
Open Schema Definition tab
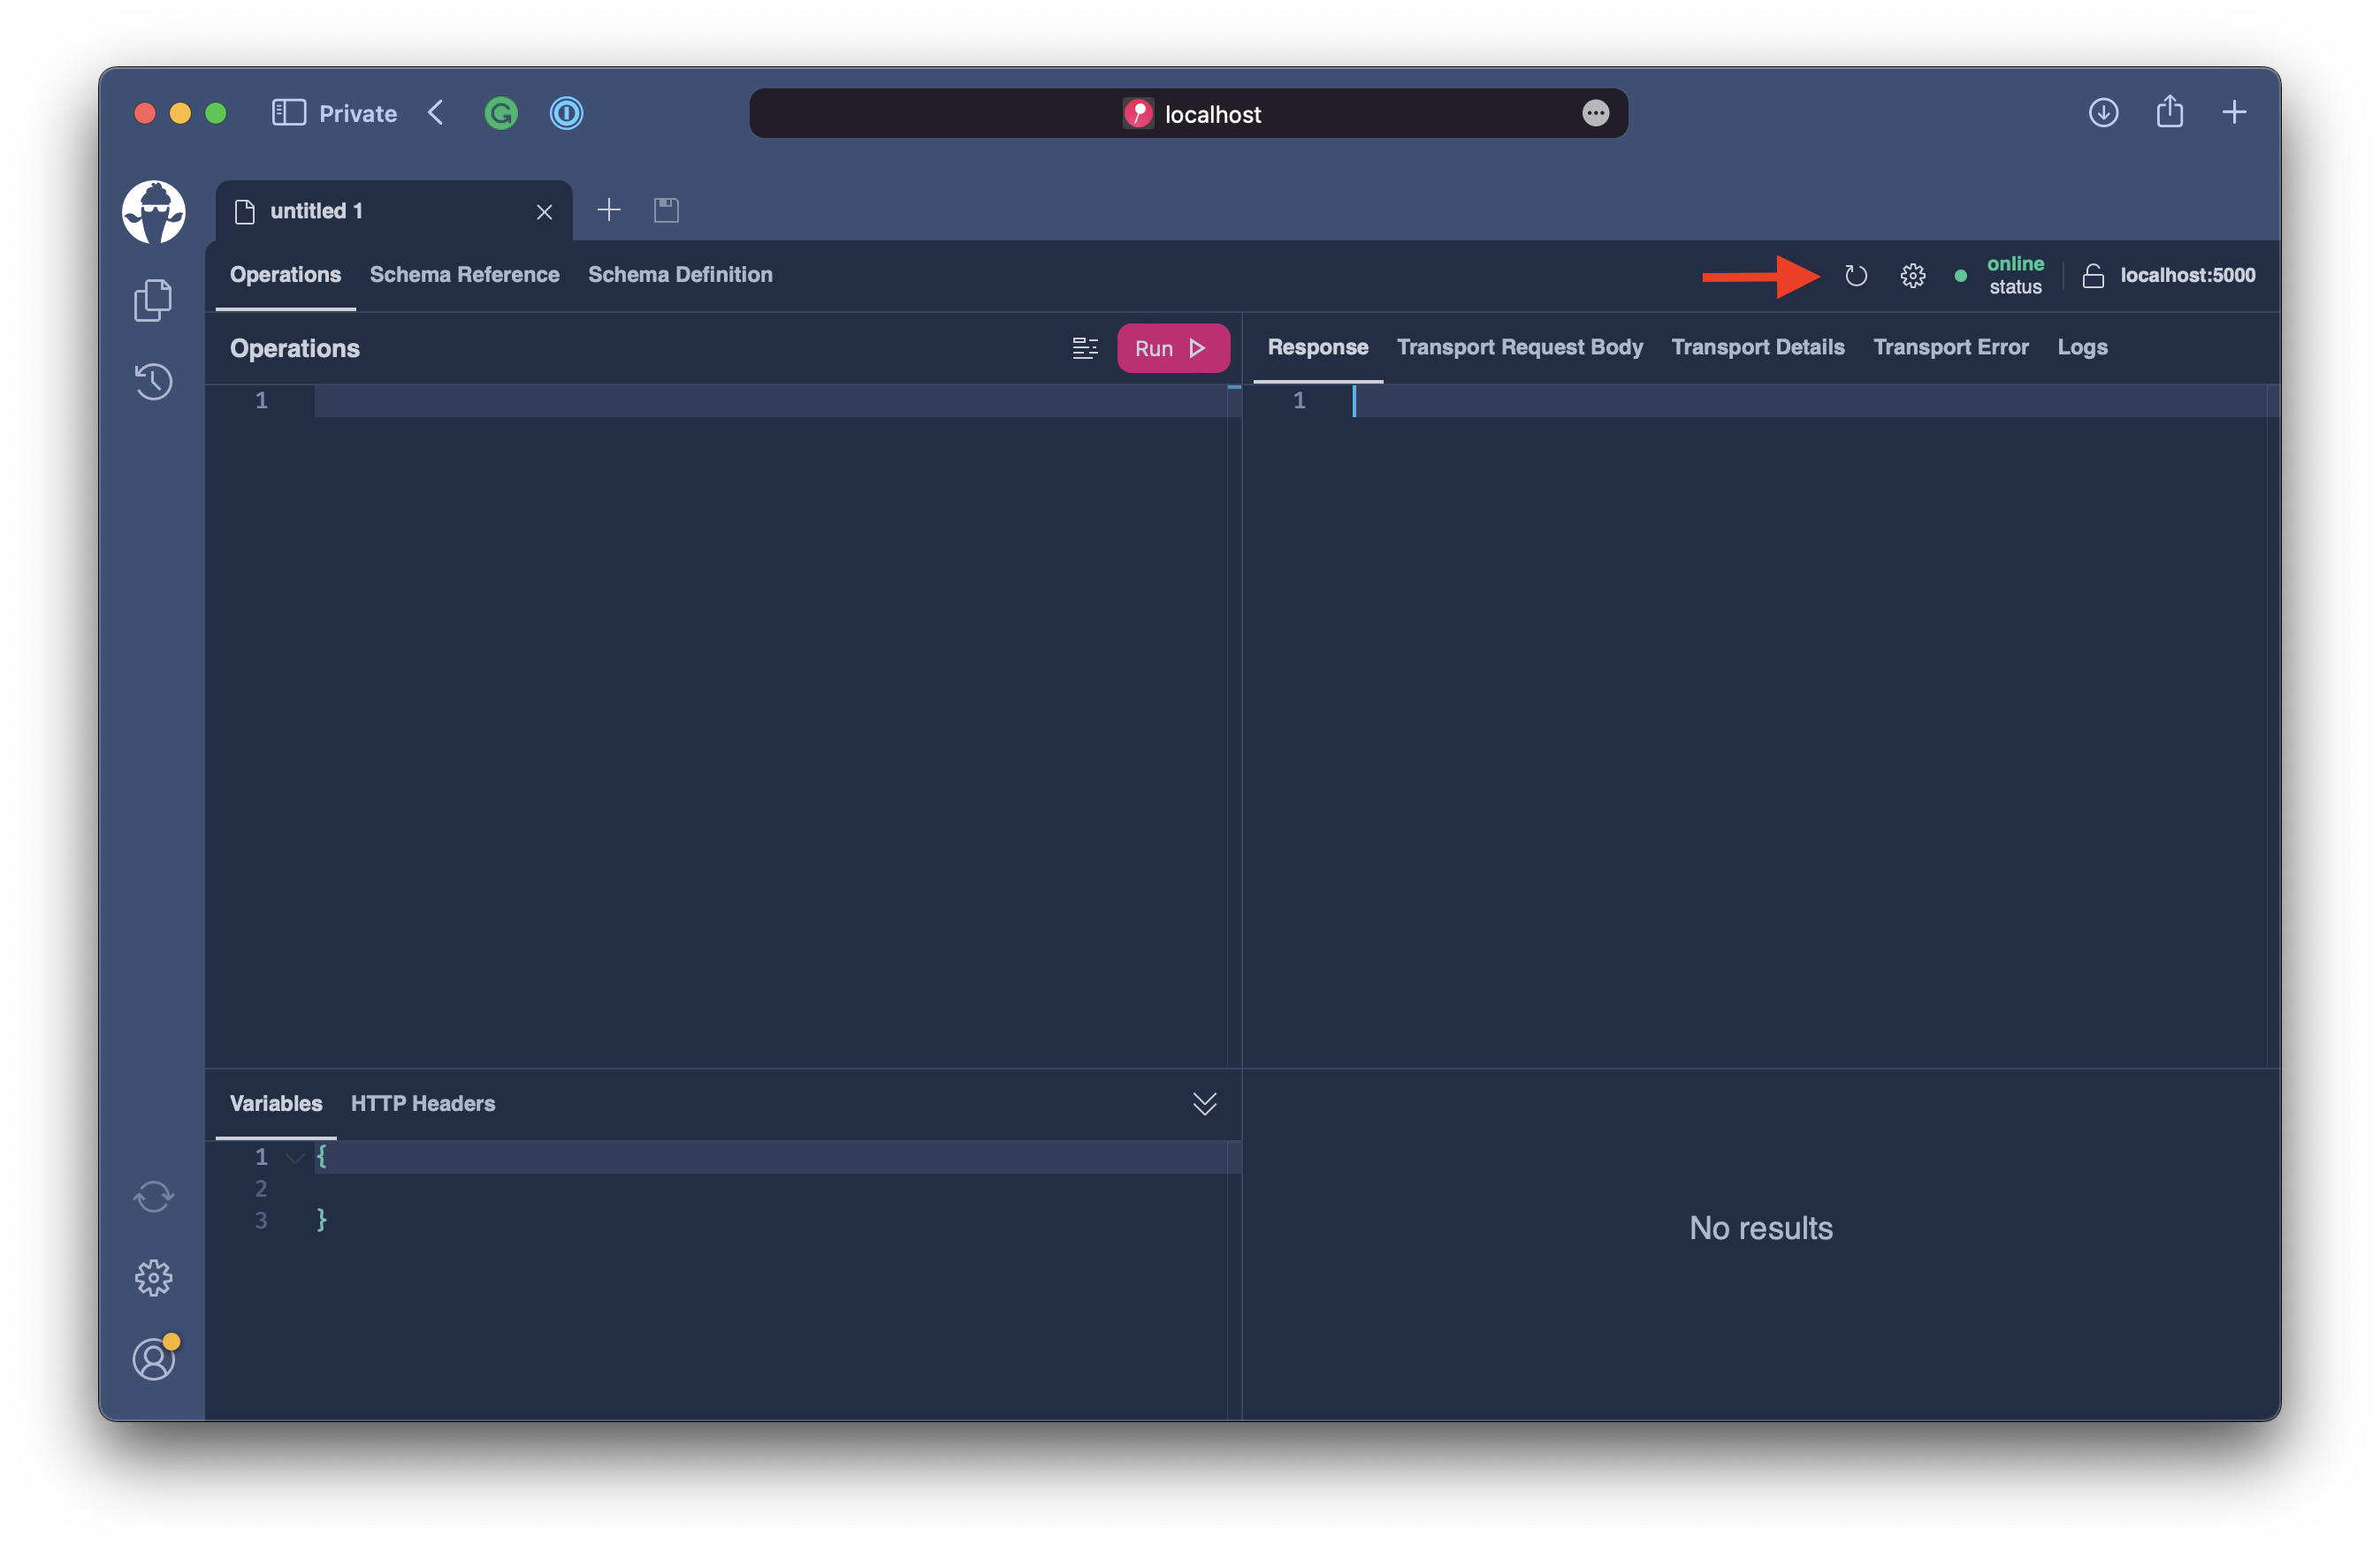pos(680,274)
